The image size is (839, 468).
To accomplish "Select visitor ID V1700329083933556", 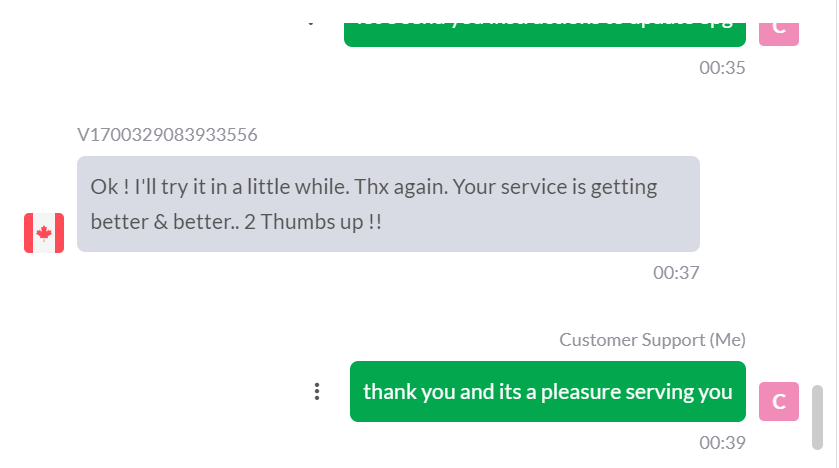I will (167, 135).
